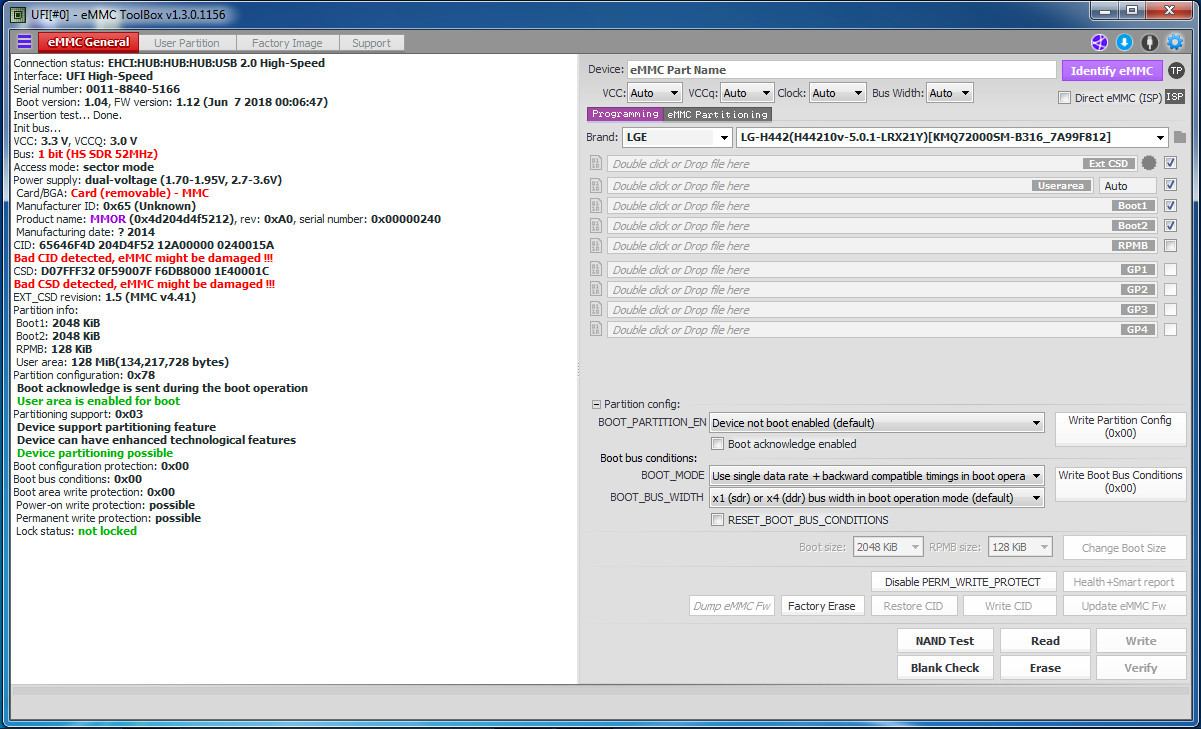Click the binary file icon in GP4 row
Screen dimensions: 1201x729
click(x=596, y=329)
